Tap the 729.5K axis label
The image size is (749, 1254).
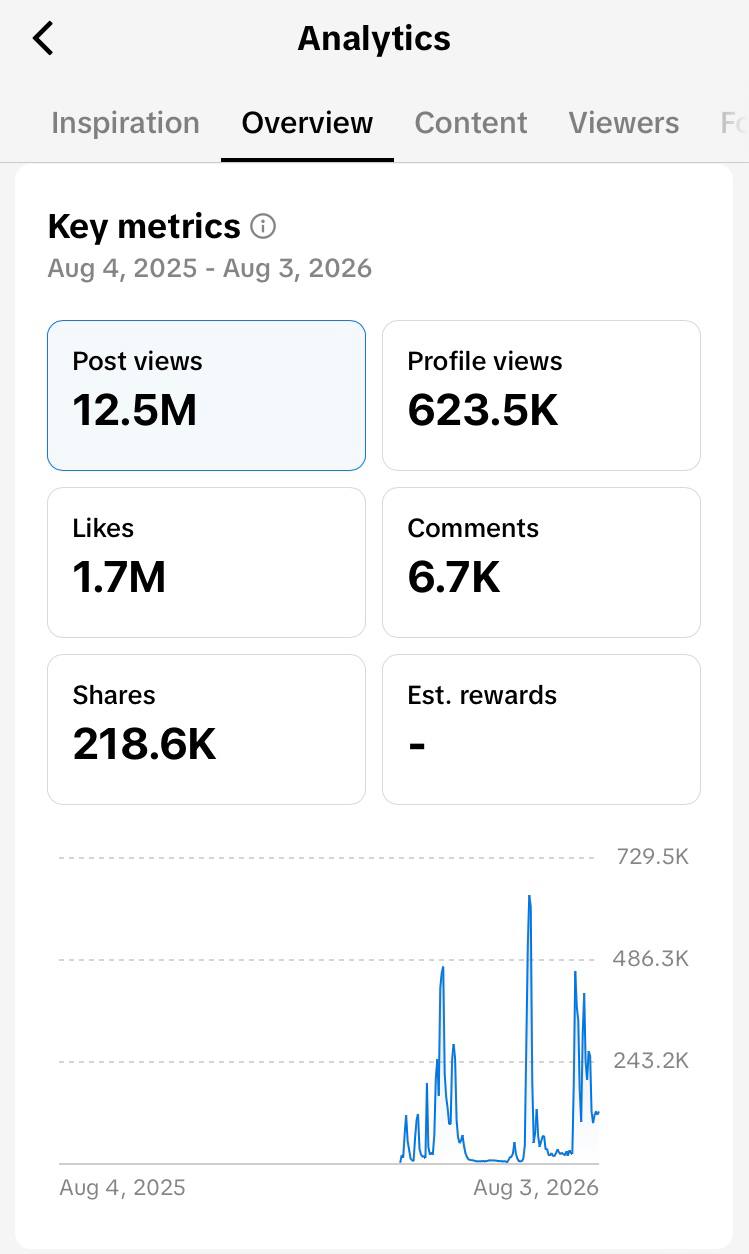tap(651, 857)
